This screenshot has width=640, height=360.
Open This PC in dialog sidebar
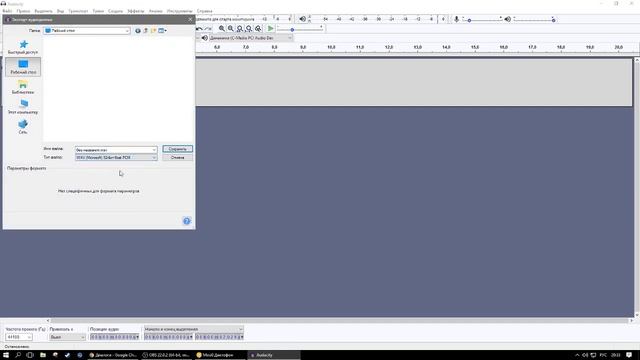(23, 107)
